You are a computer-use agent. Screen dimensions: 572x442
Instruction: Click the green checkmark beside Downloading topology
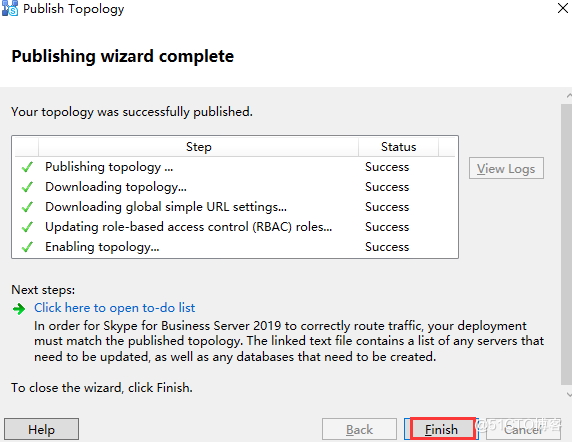pyautogui.click(x=27, y=187)
